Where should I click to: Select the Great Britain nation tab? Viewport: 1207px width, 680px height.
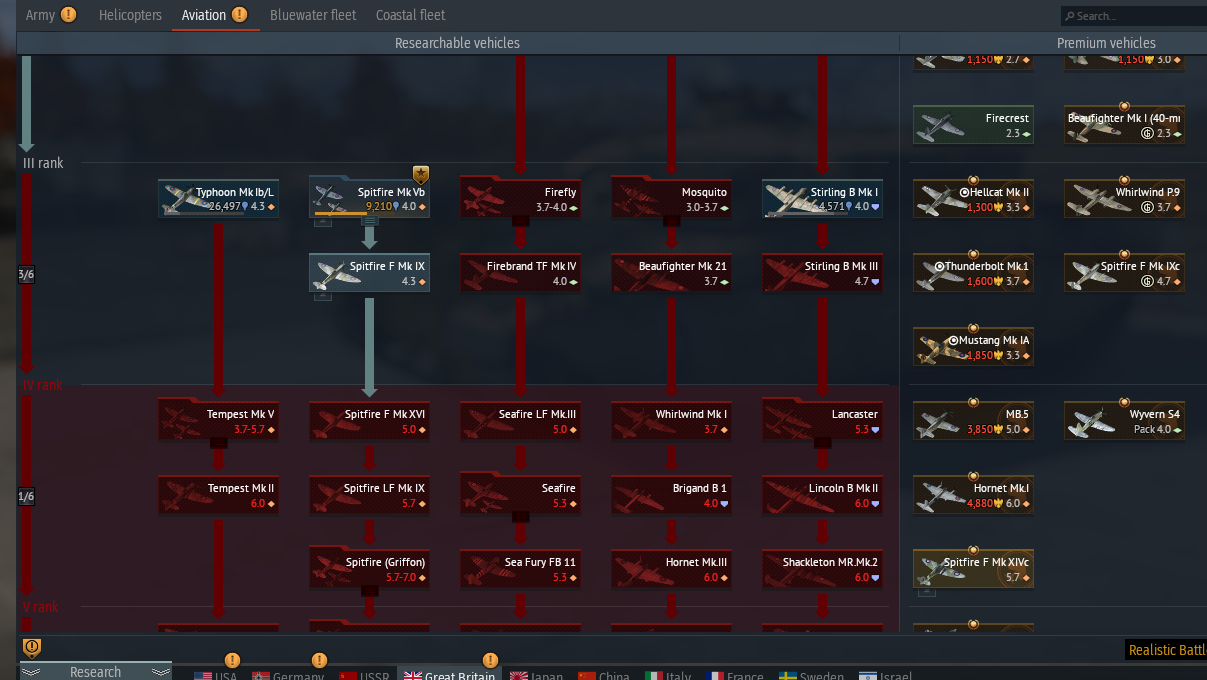(449, 676)
